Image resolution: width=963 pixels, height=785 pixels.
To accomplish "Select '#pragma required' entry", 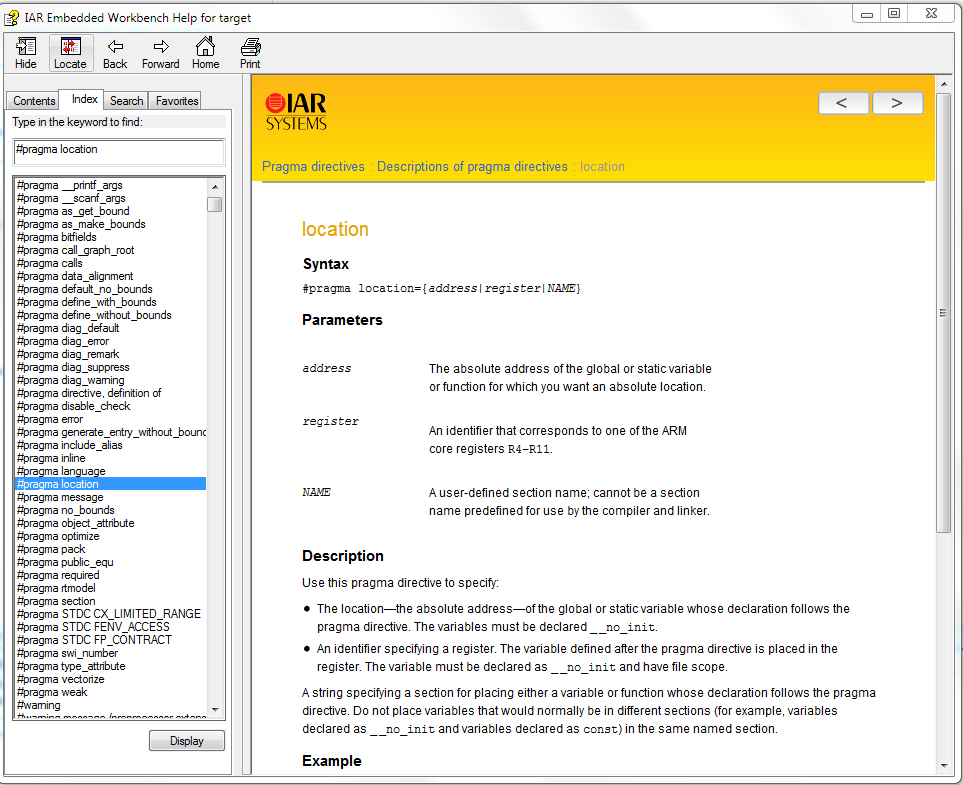I will tap(58, 575).
